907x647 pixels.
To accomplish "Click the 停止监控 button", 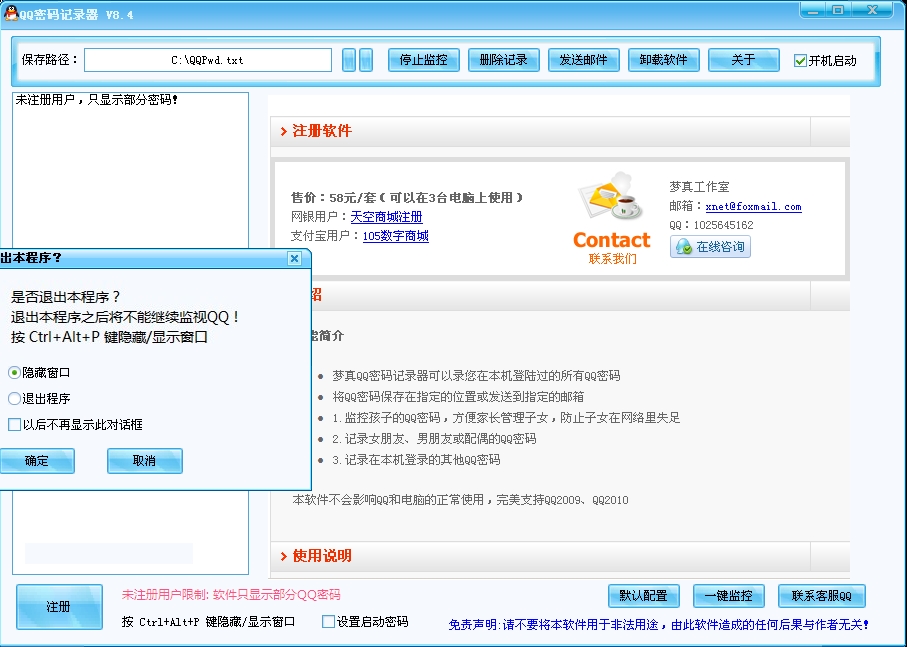I will click(423, 60).
